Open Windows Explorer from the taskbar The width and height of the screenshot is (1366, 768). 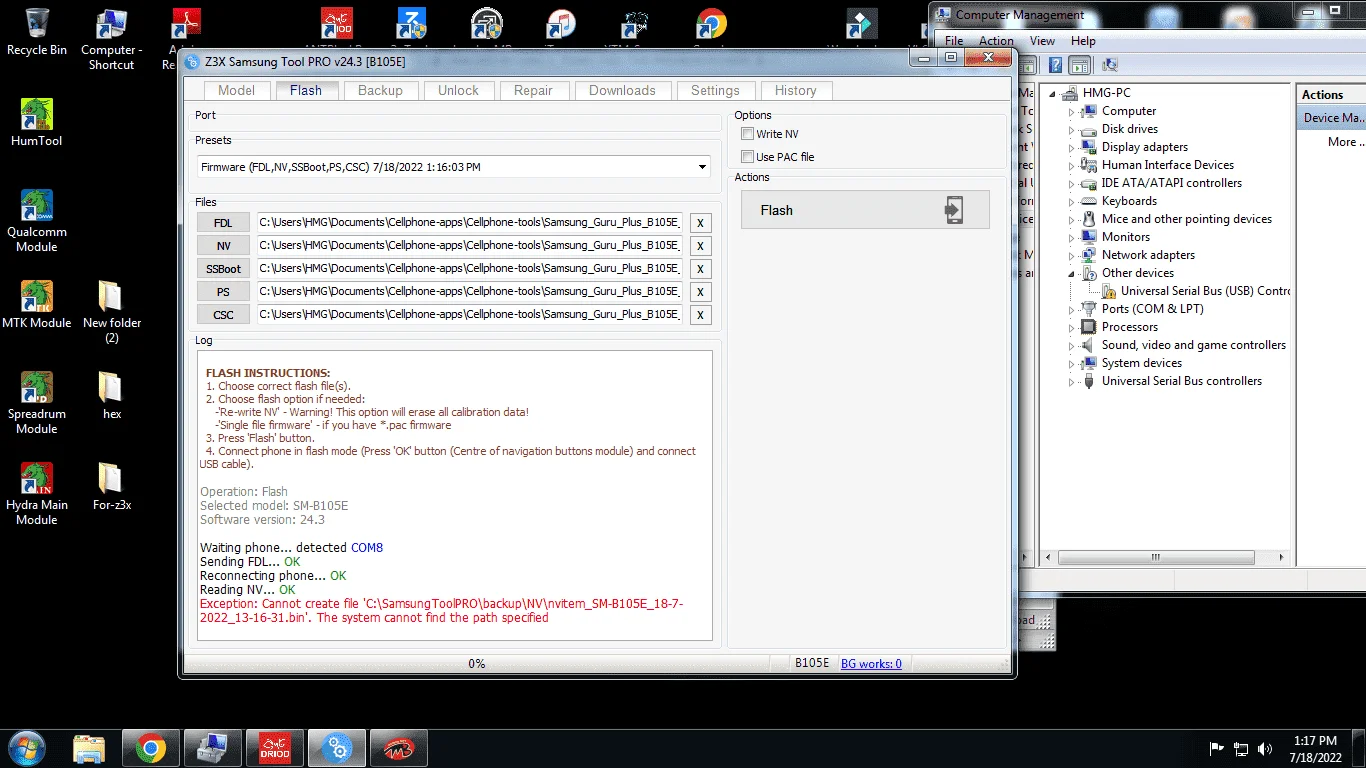89,747
